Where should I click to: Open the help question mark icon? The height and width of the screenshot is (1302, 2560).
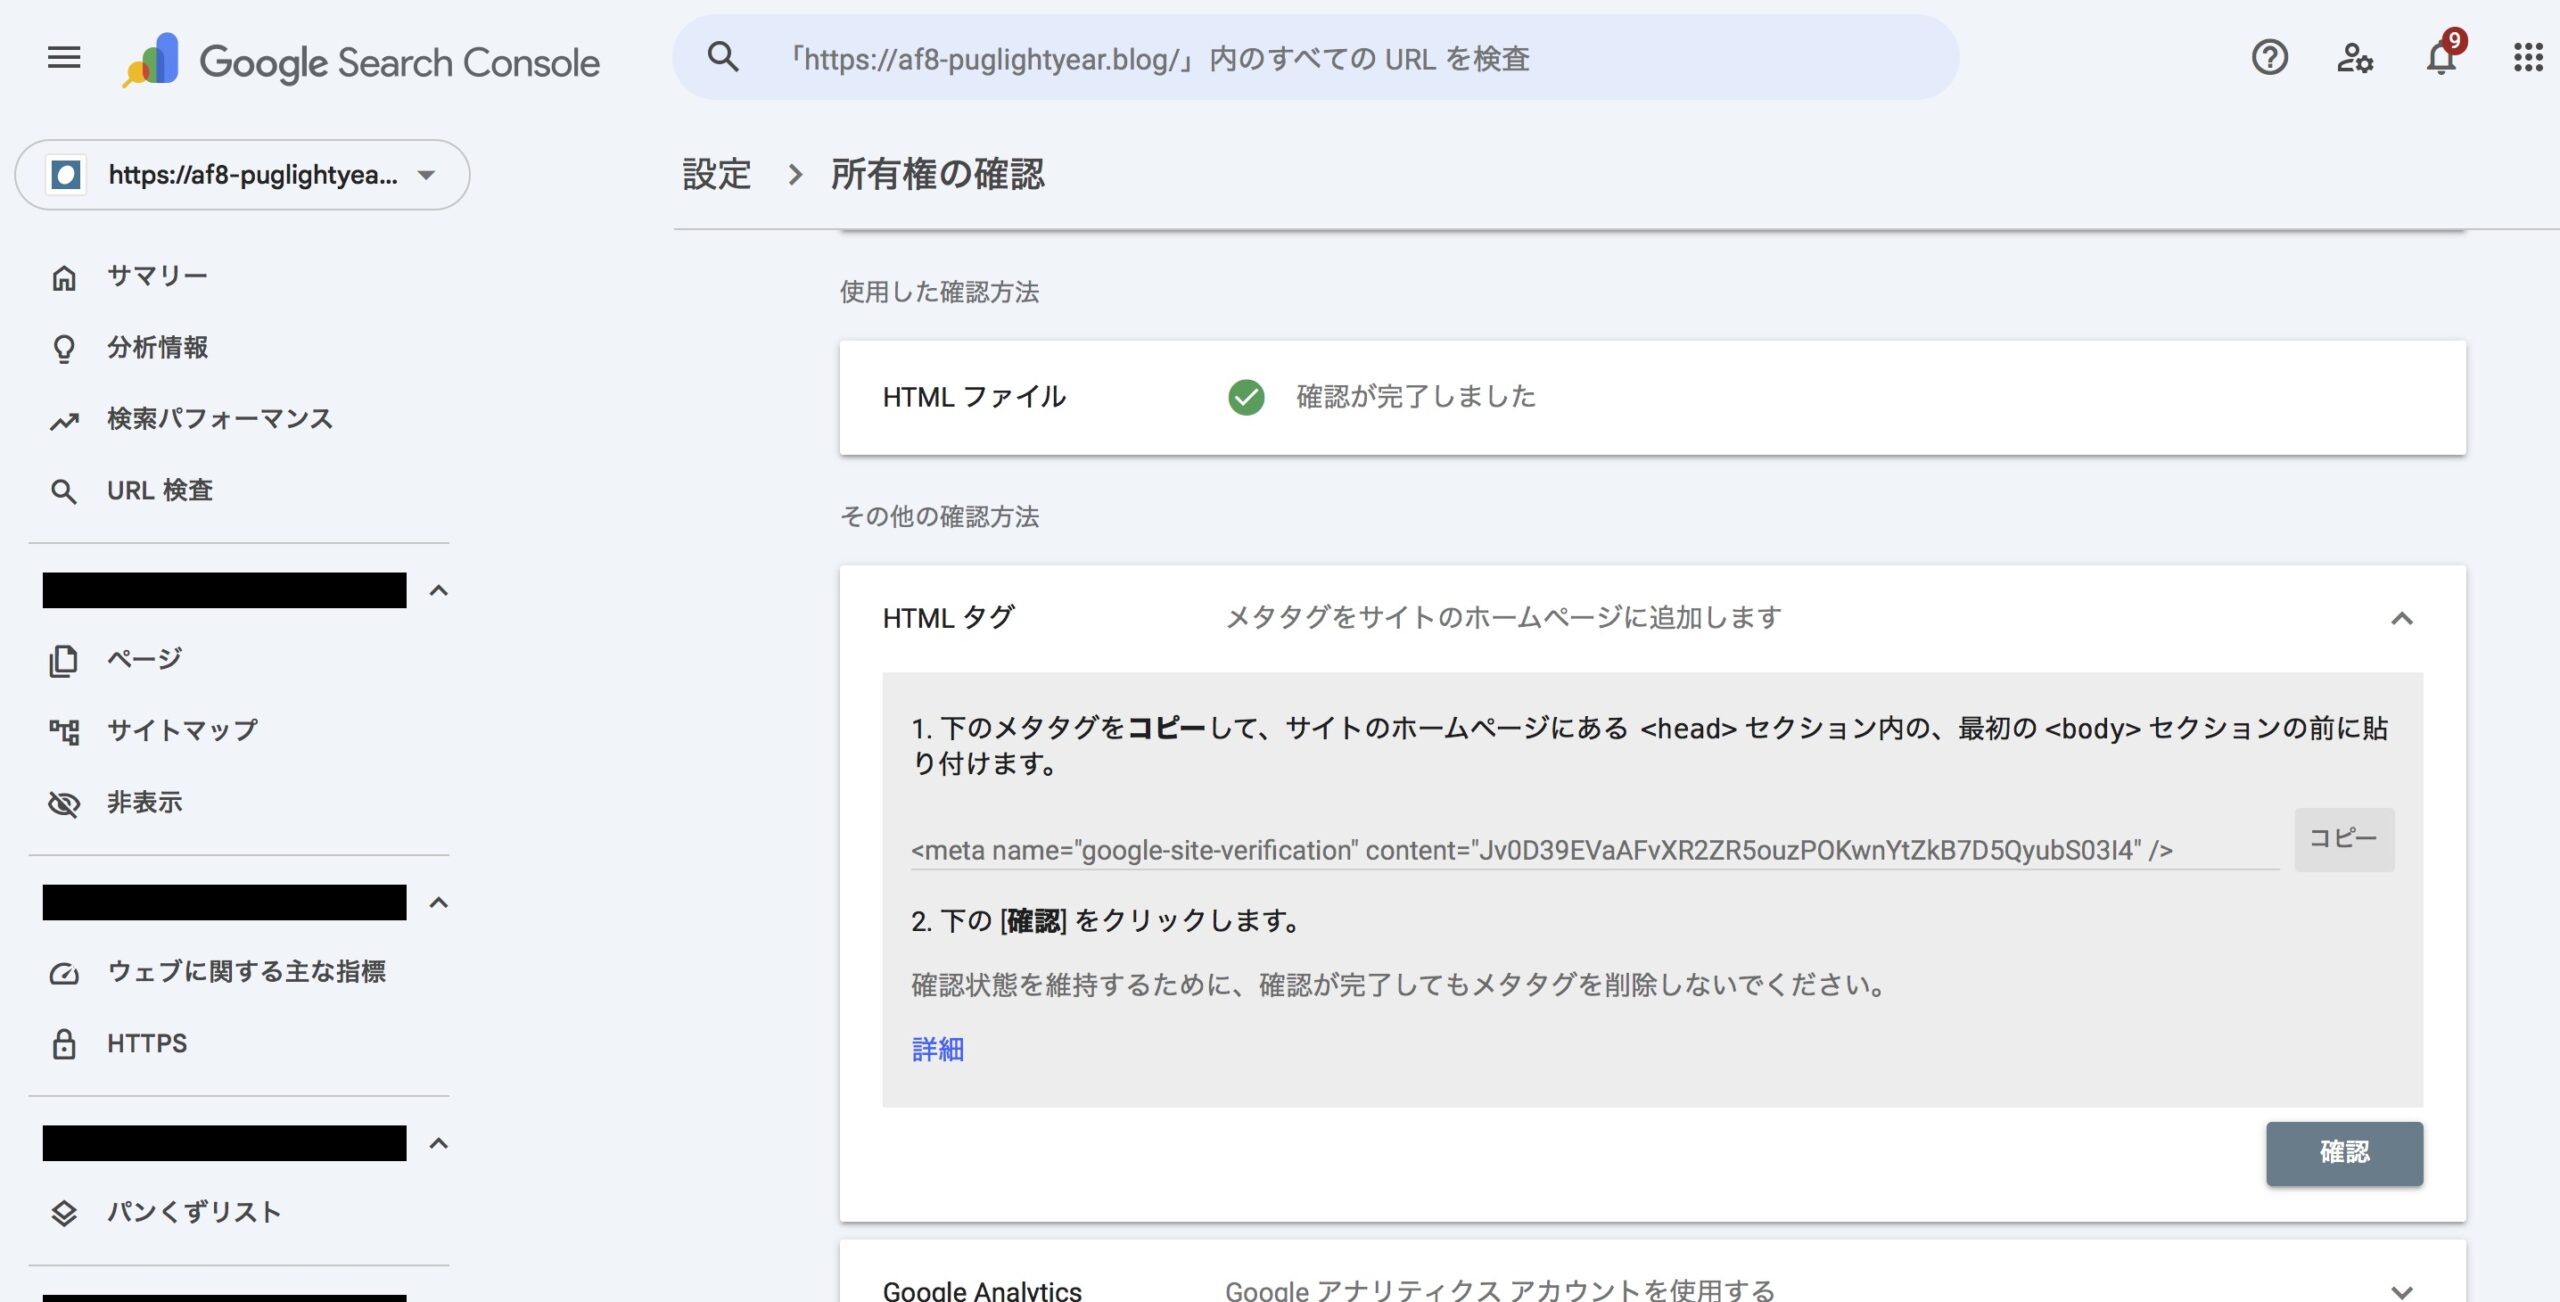2269,58
